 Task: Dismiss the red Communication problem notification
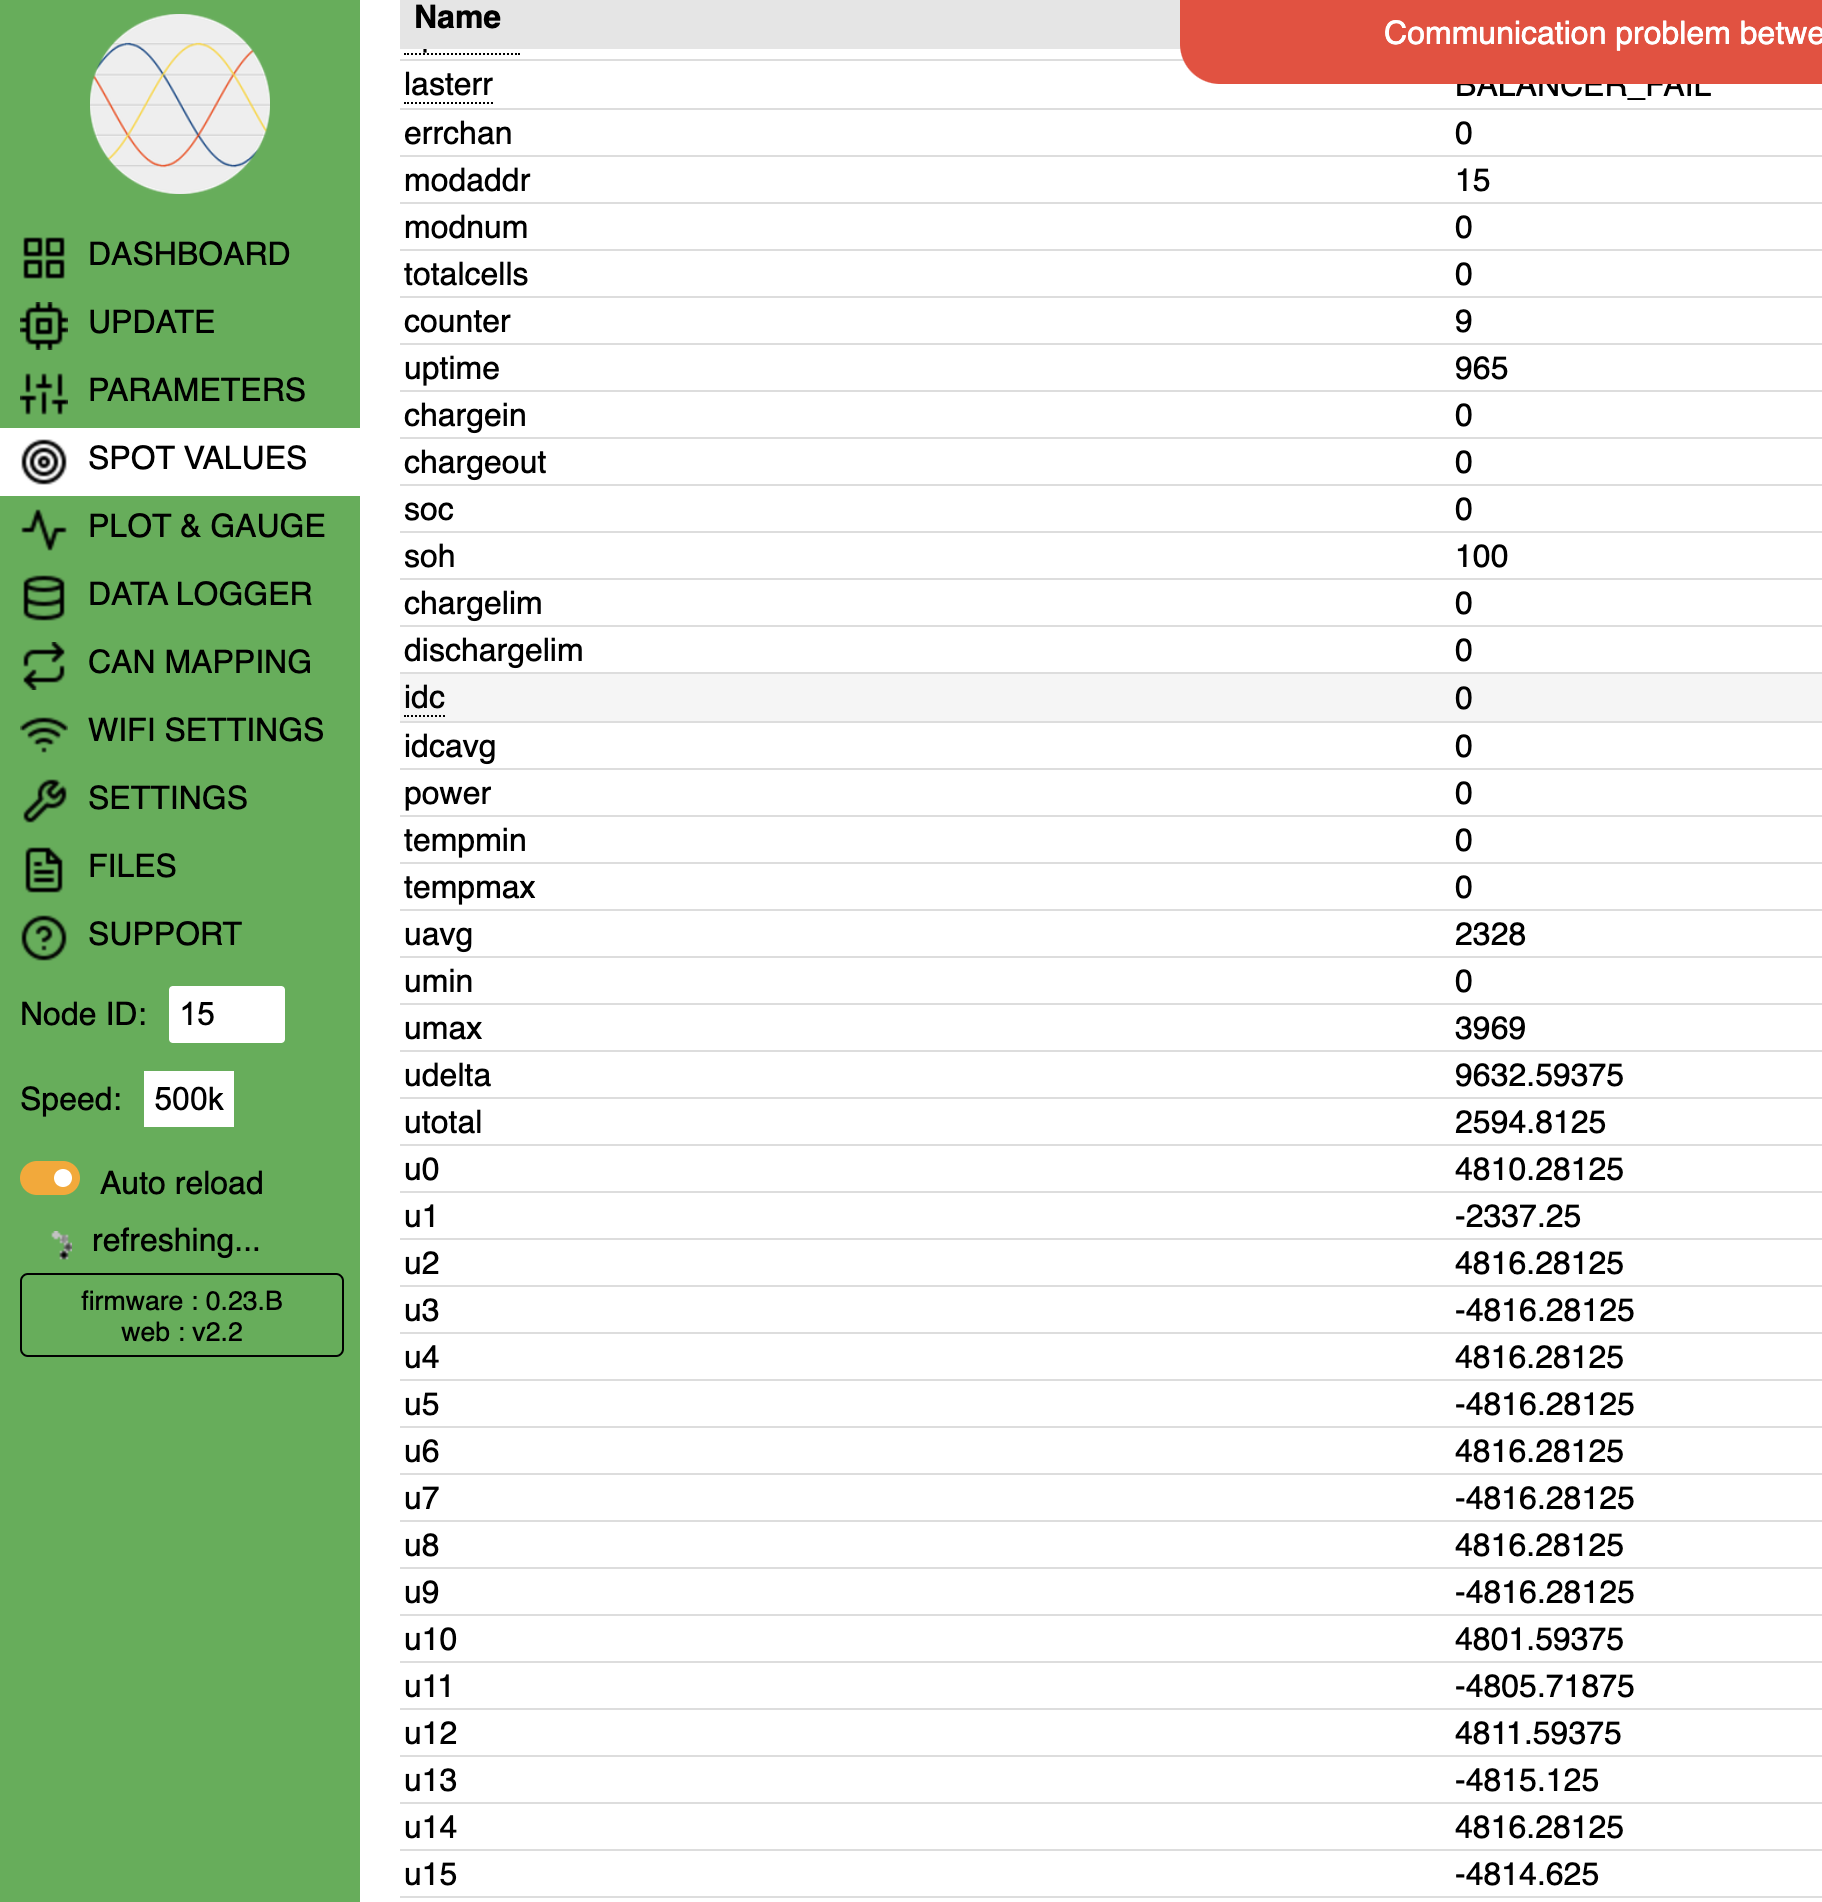click(x=1500, y=38)
